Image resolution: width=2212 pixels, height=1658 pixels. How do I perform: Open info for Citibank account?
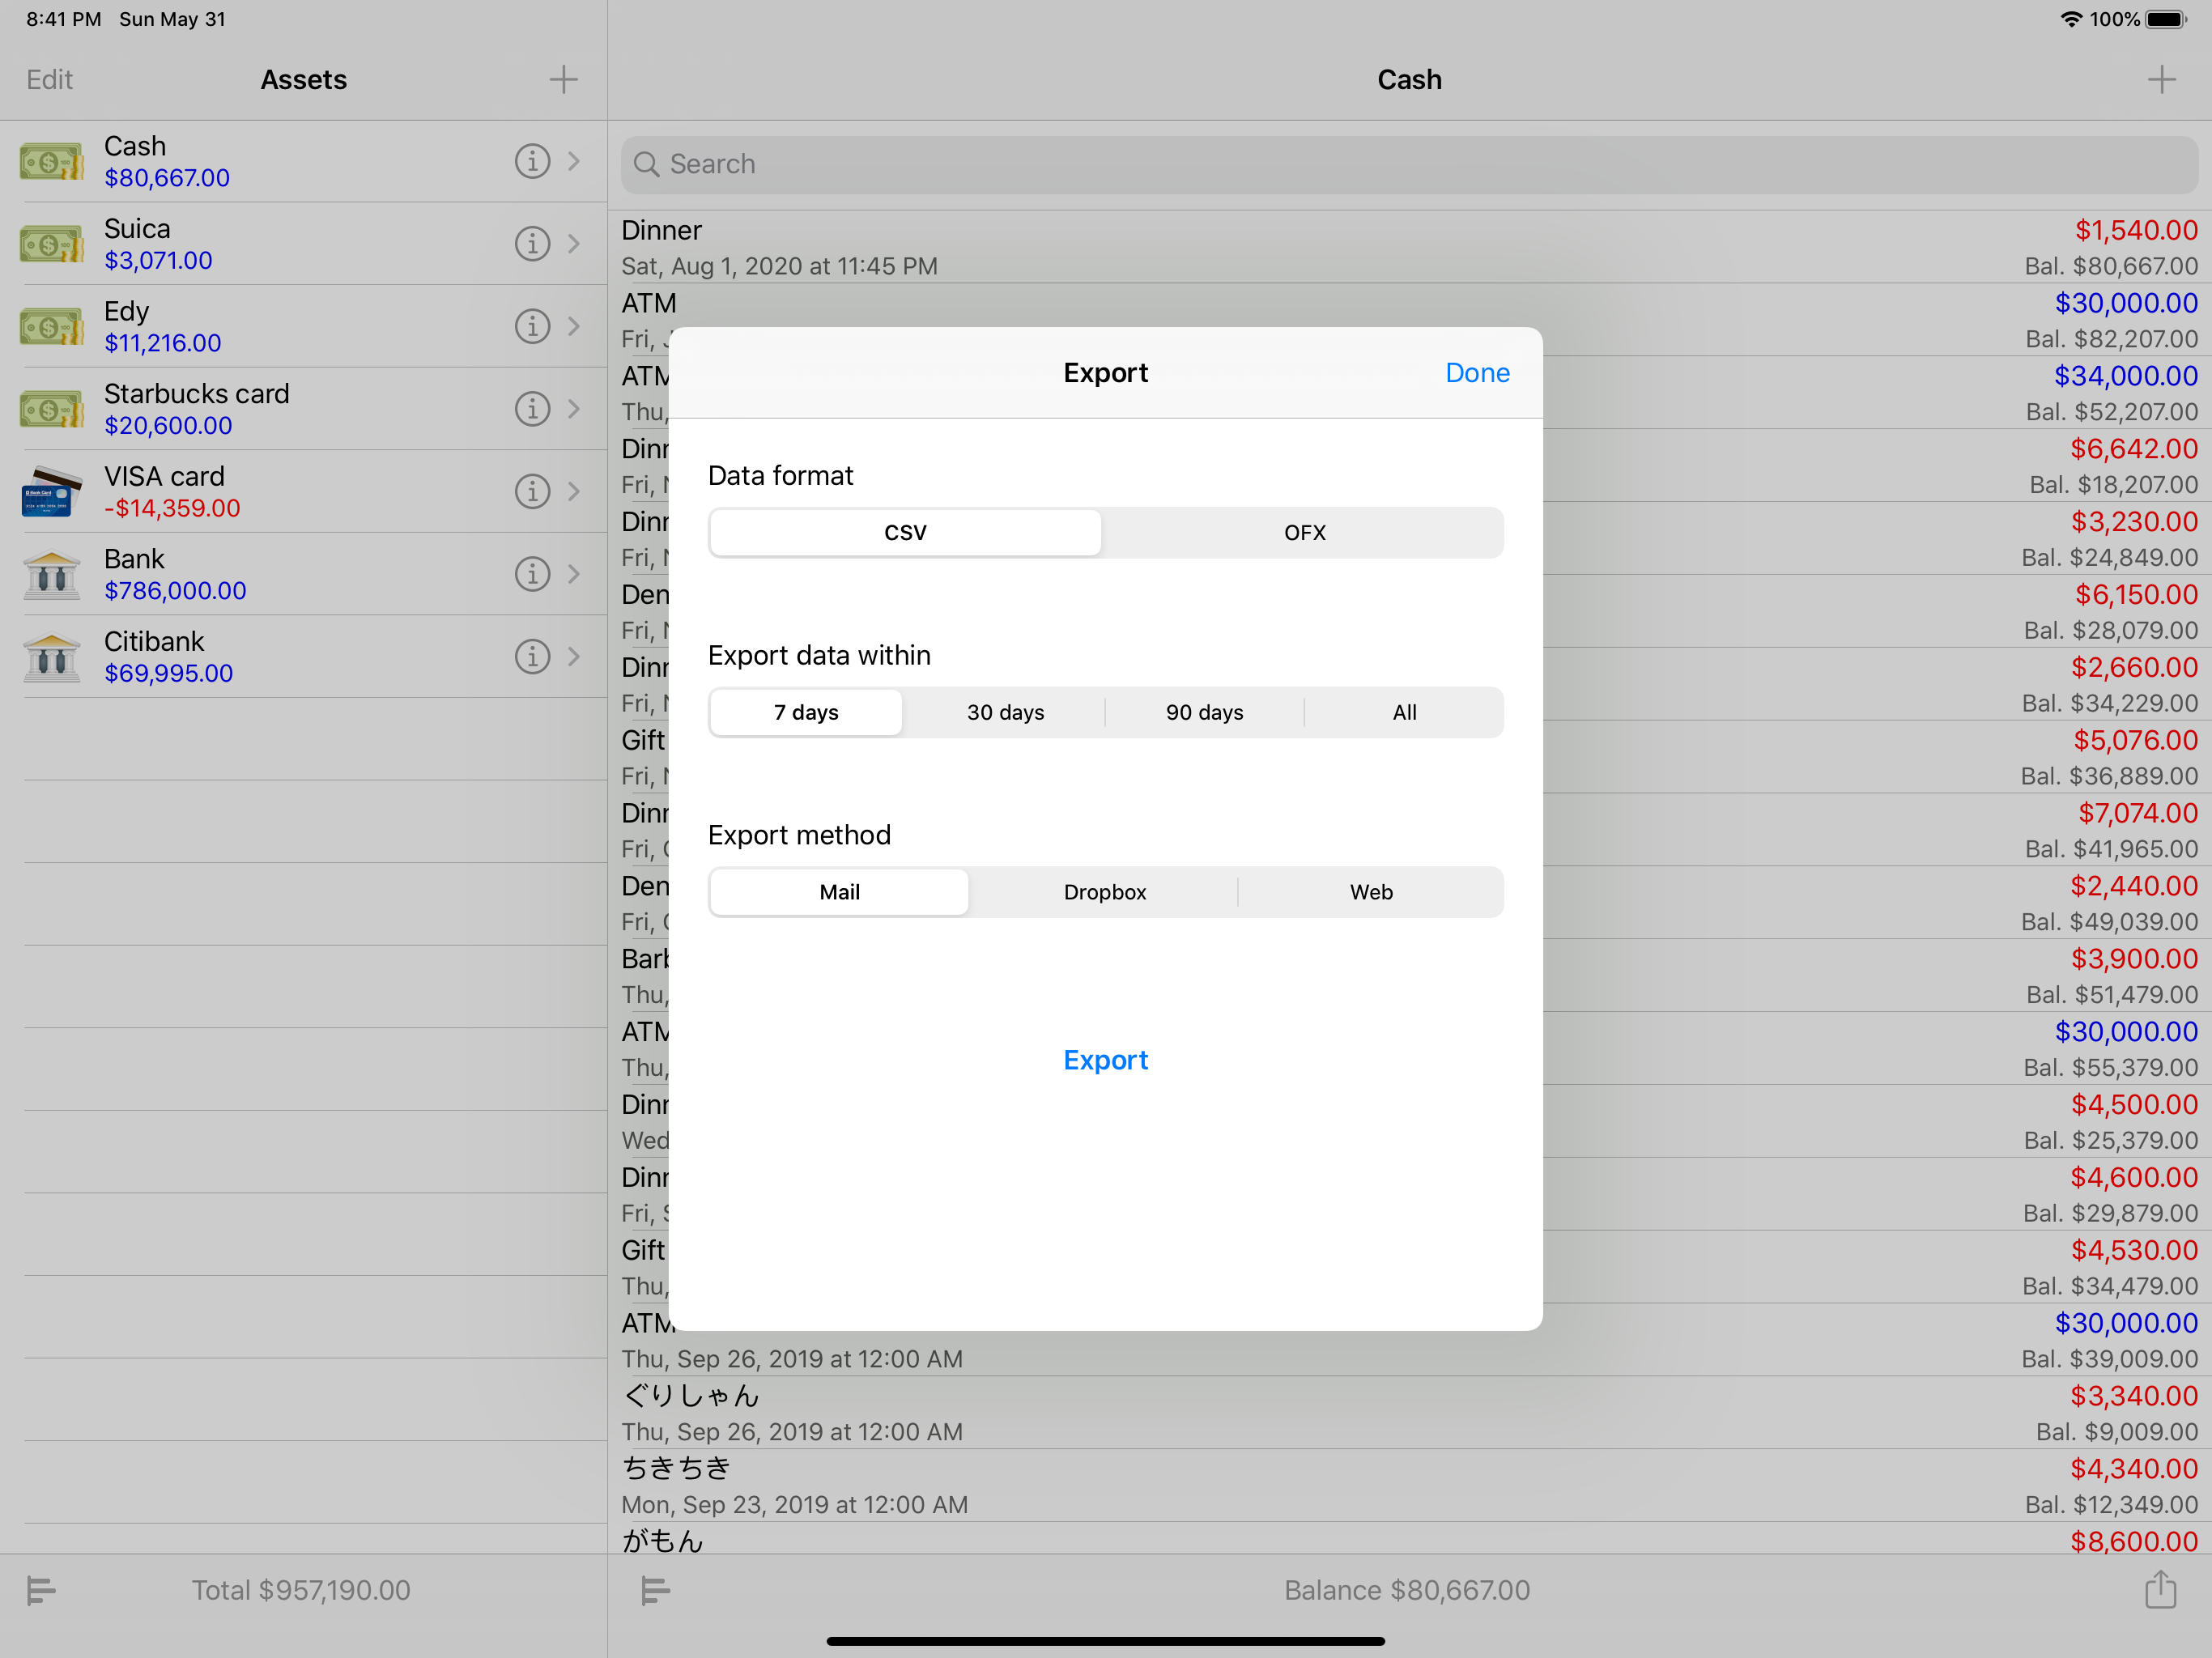click(x=532, y=657)
